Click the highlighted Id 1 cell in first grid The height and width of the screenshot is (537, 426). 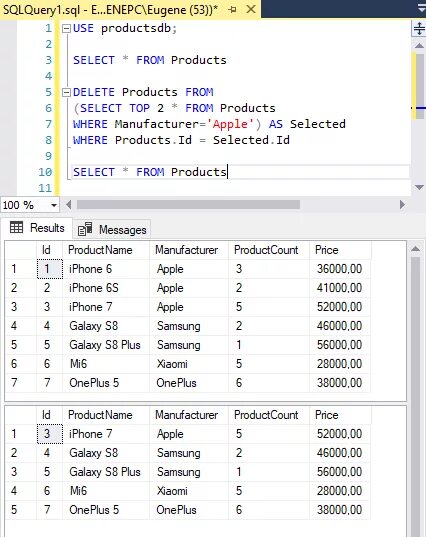[x=50, y=269]
